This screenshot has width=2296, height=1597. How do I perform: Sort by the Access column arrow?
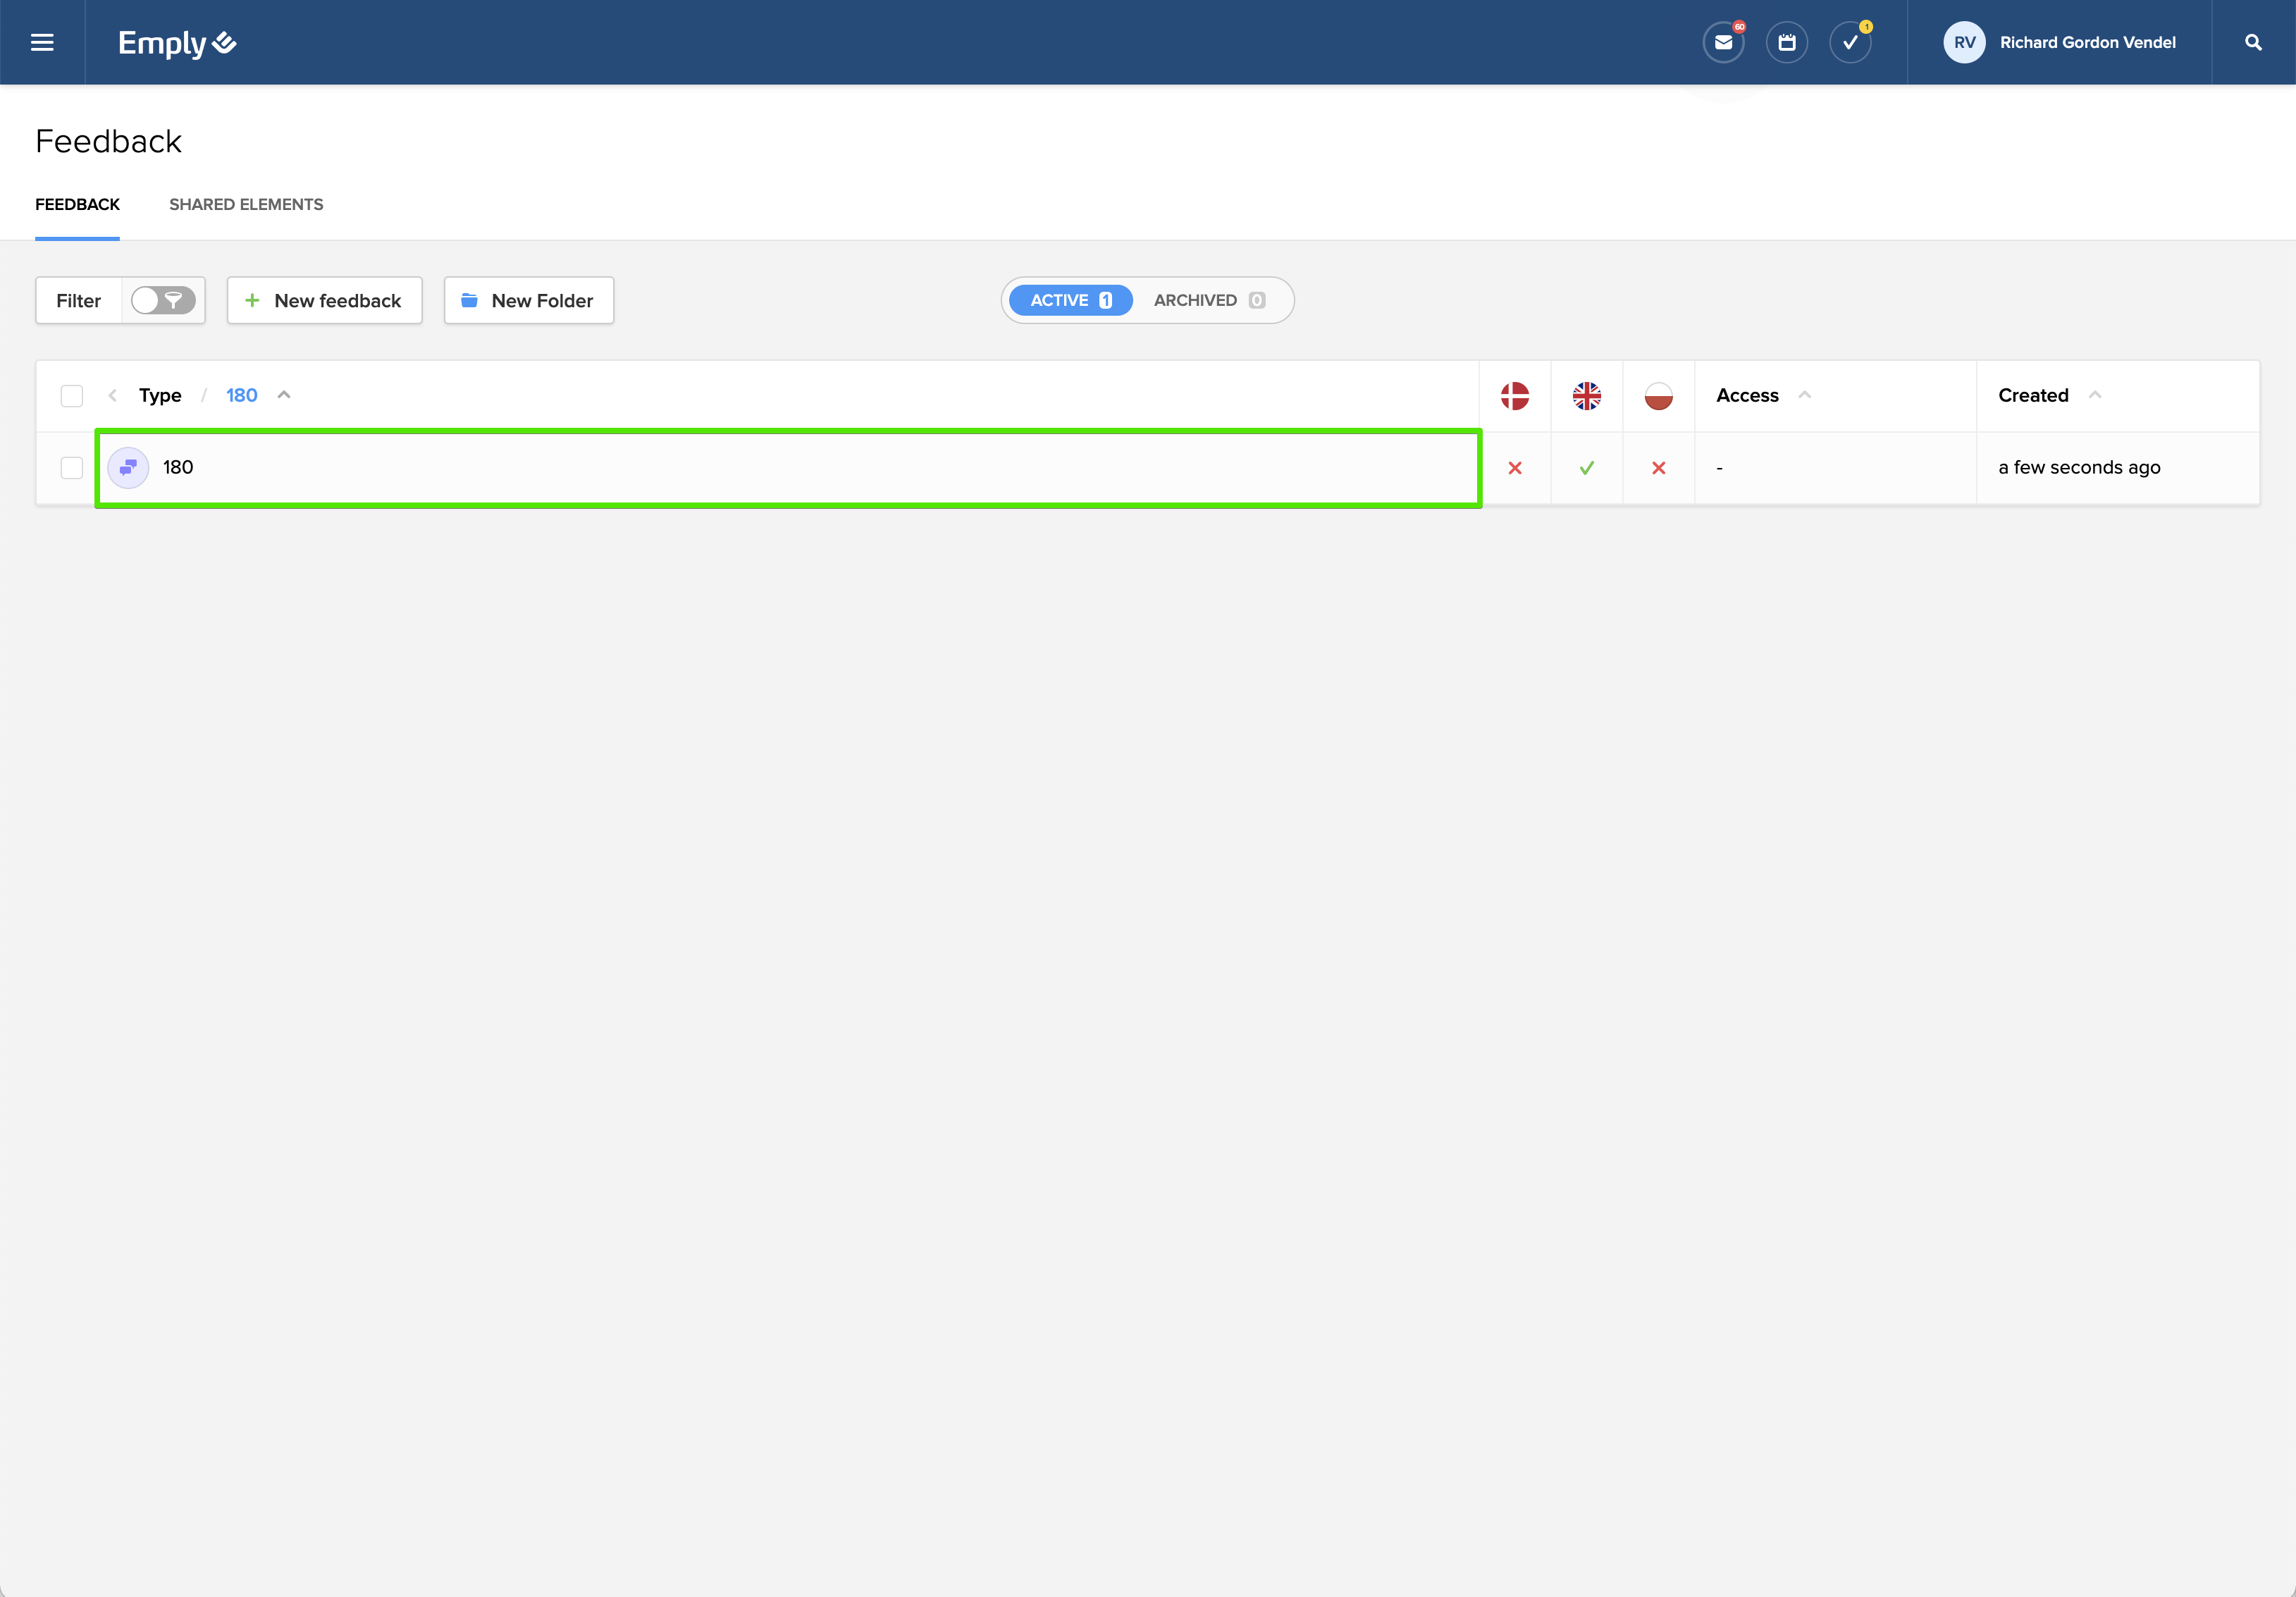click(1805, 395)
